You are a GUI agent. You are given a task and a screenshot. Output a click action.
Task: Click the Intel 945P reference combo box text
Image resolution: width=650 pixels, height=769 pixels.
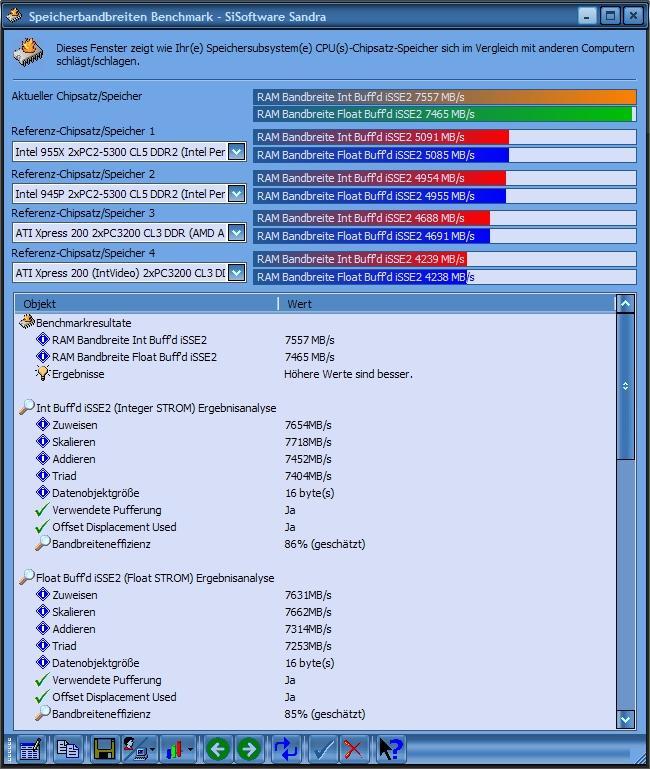pyautogui.click(x=120, y=194)
